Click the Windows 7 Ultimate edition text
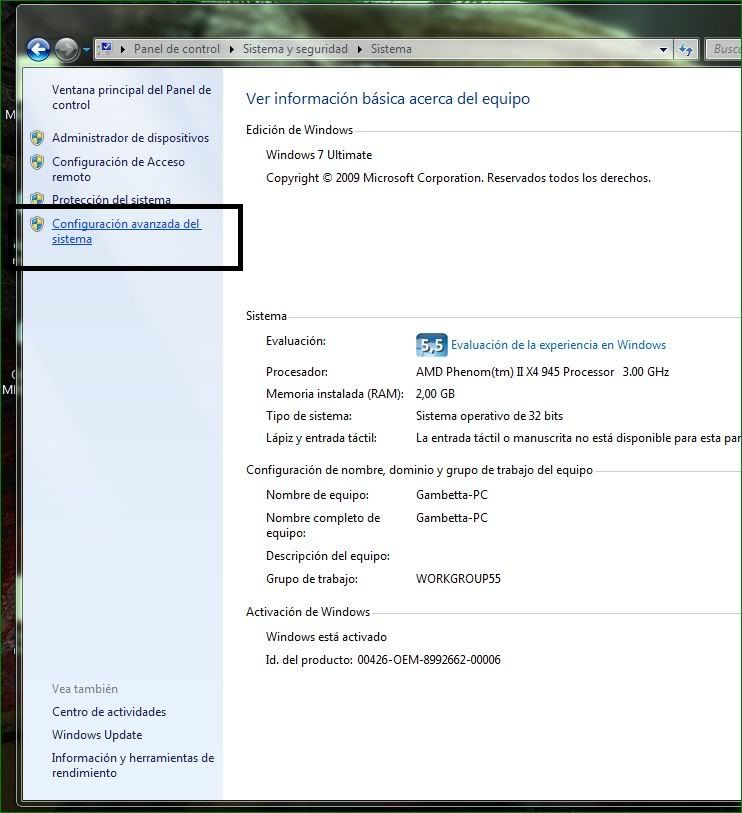Image resolution: width=742 pixels, height=813 pixels. [319, 155]
